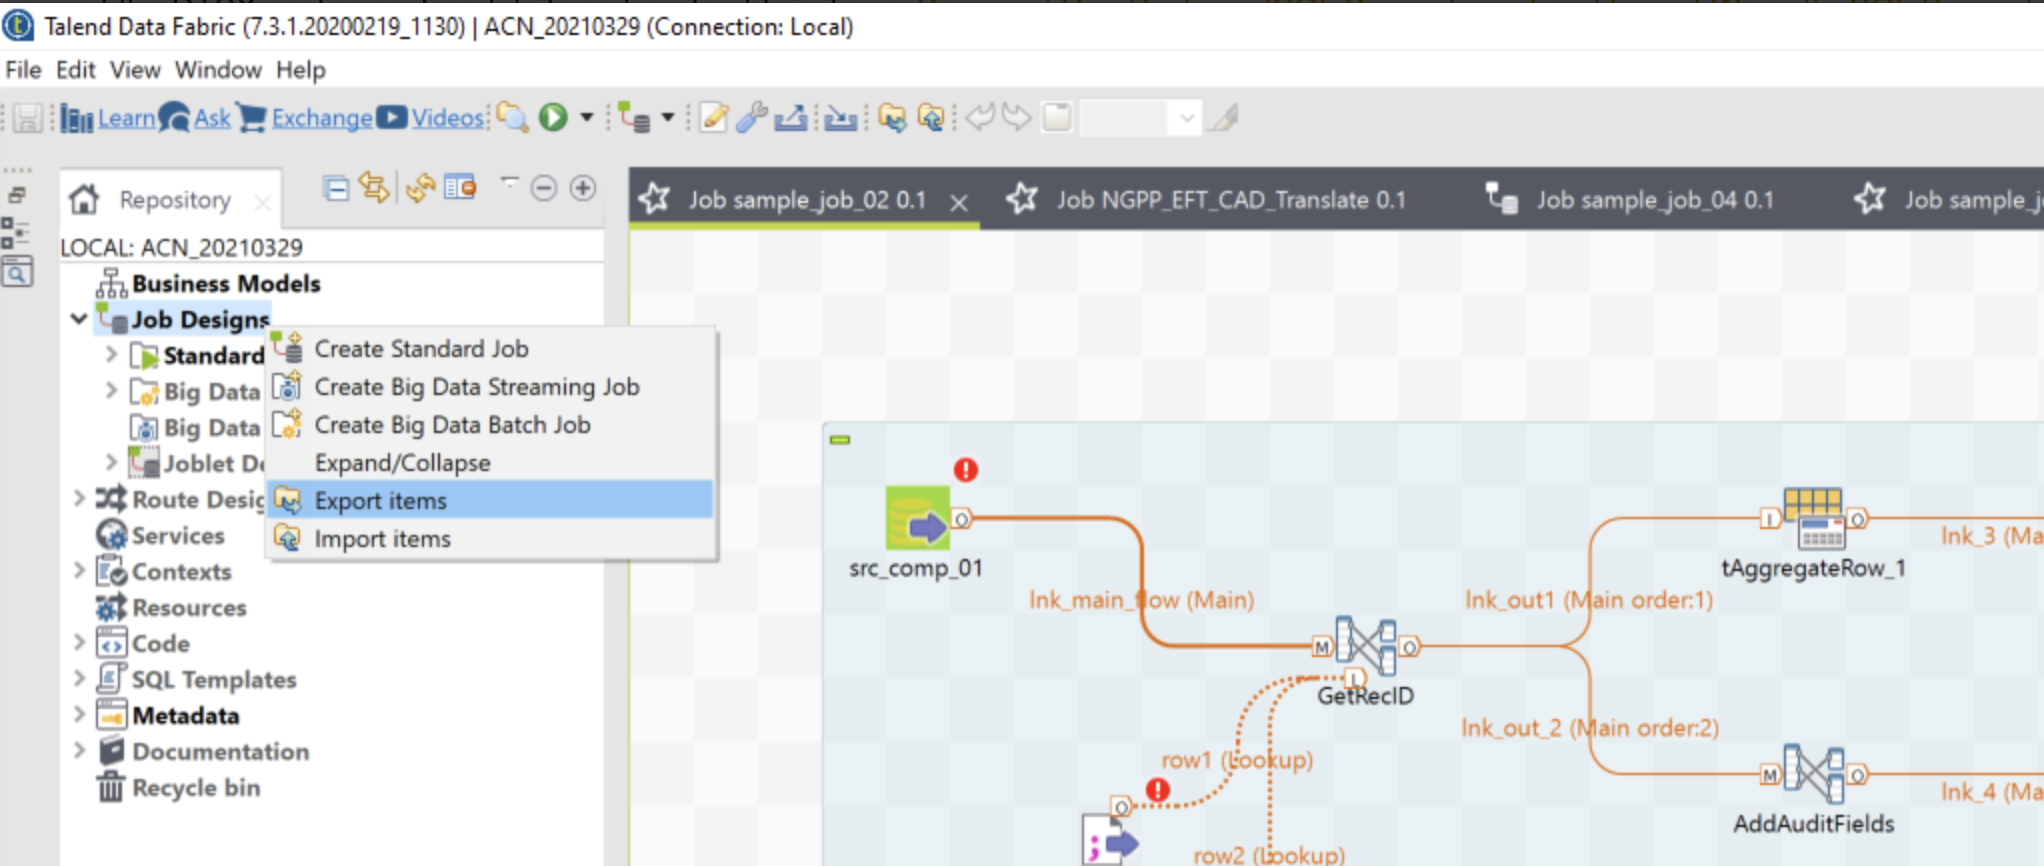Click the filter settings icon in Repository
Viewport: 2044px width, 866px height.
coord(460,188)
